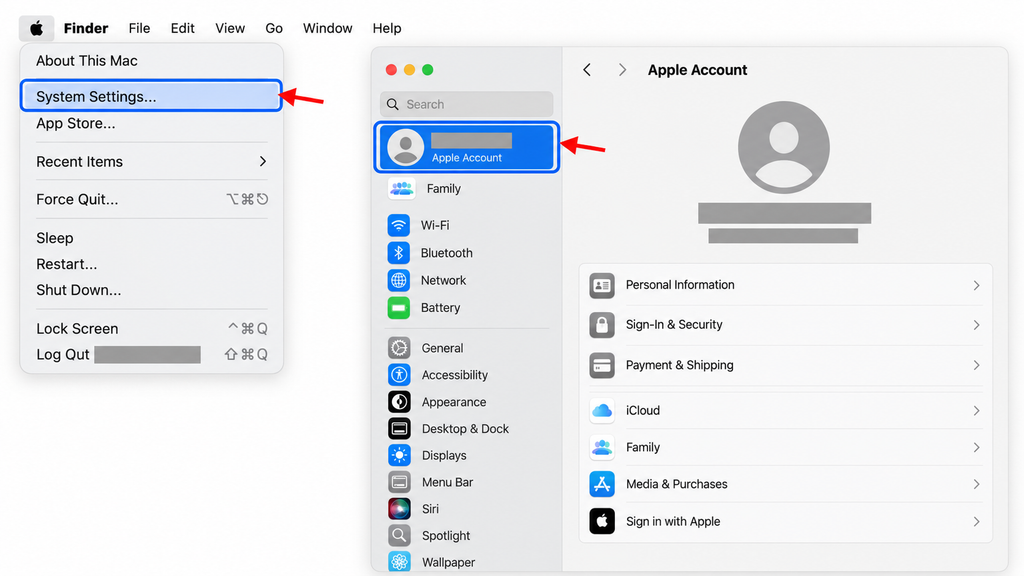Click the 'Payment & Shipping' label text

679,365
